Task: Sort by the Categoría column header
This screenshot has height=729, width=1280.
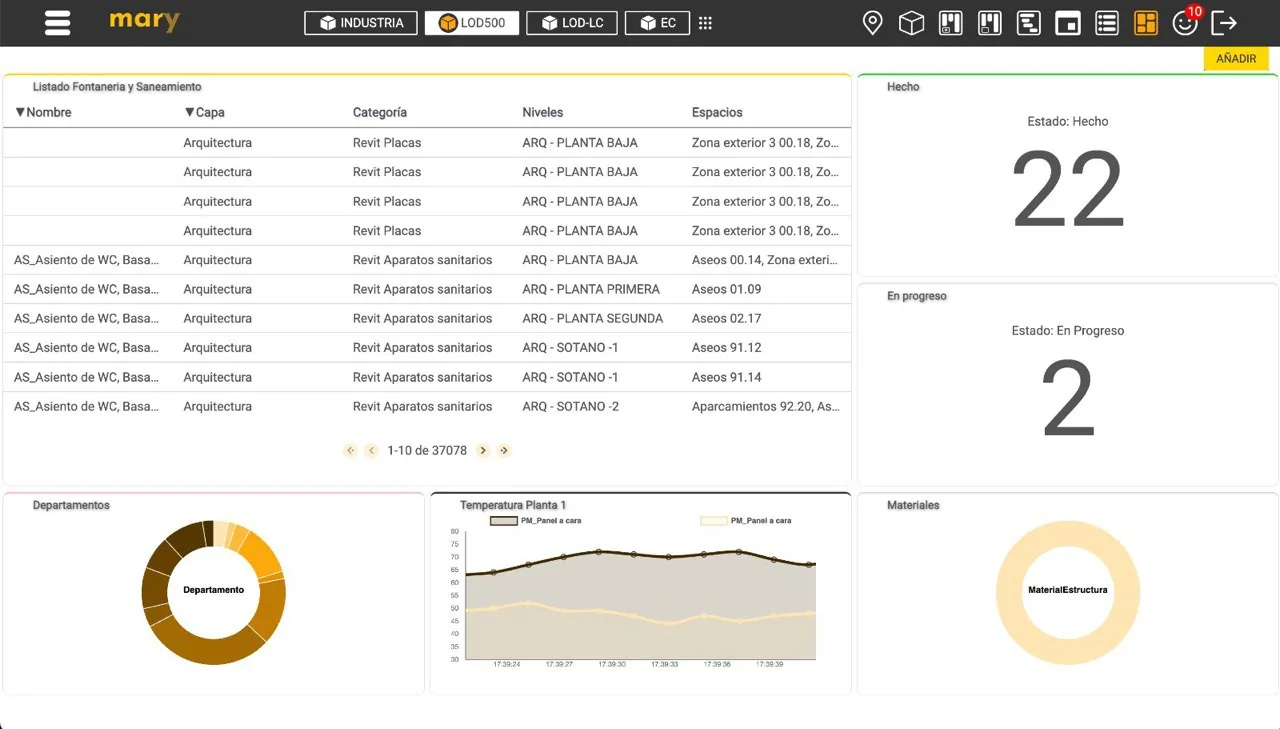Action: 380,113
